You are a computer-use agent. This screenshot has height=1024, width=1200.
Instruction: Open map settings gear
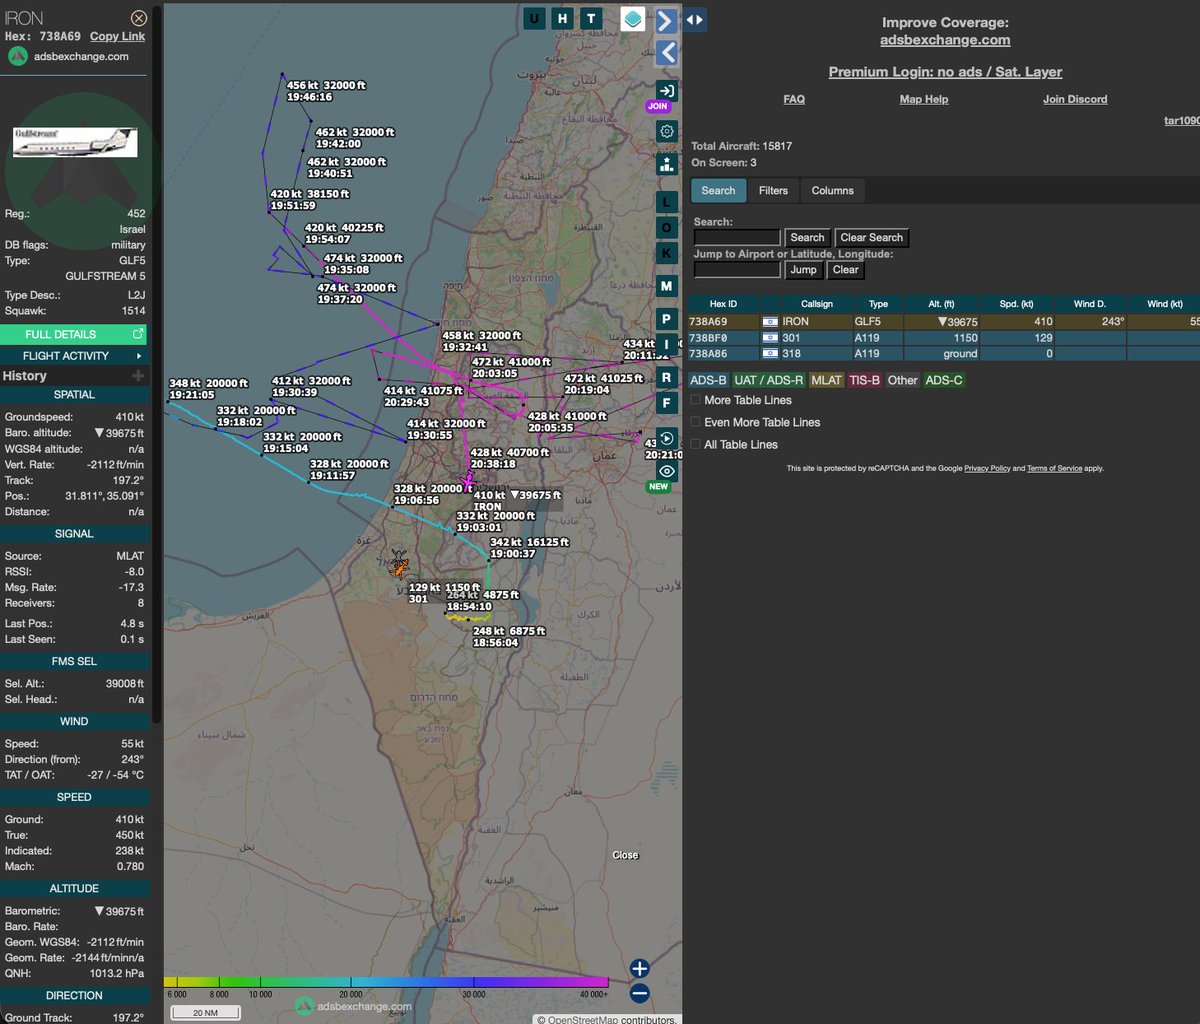coord(667,131)
